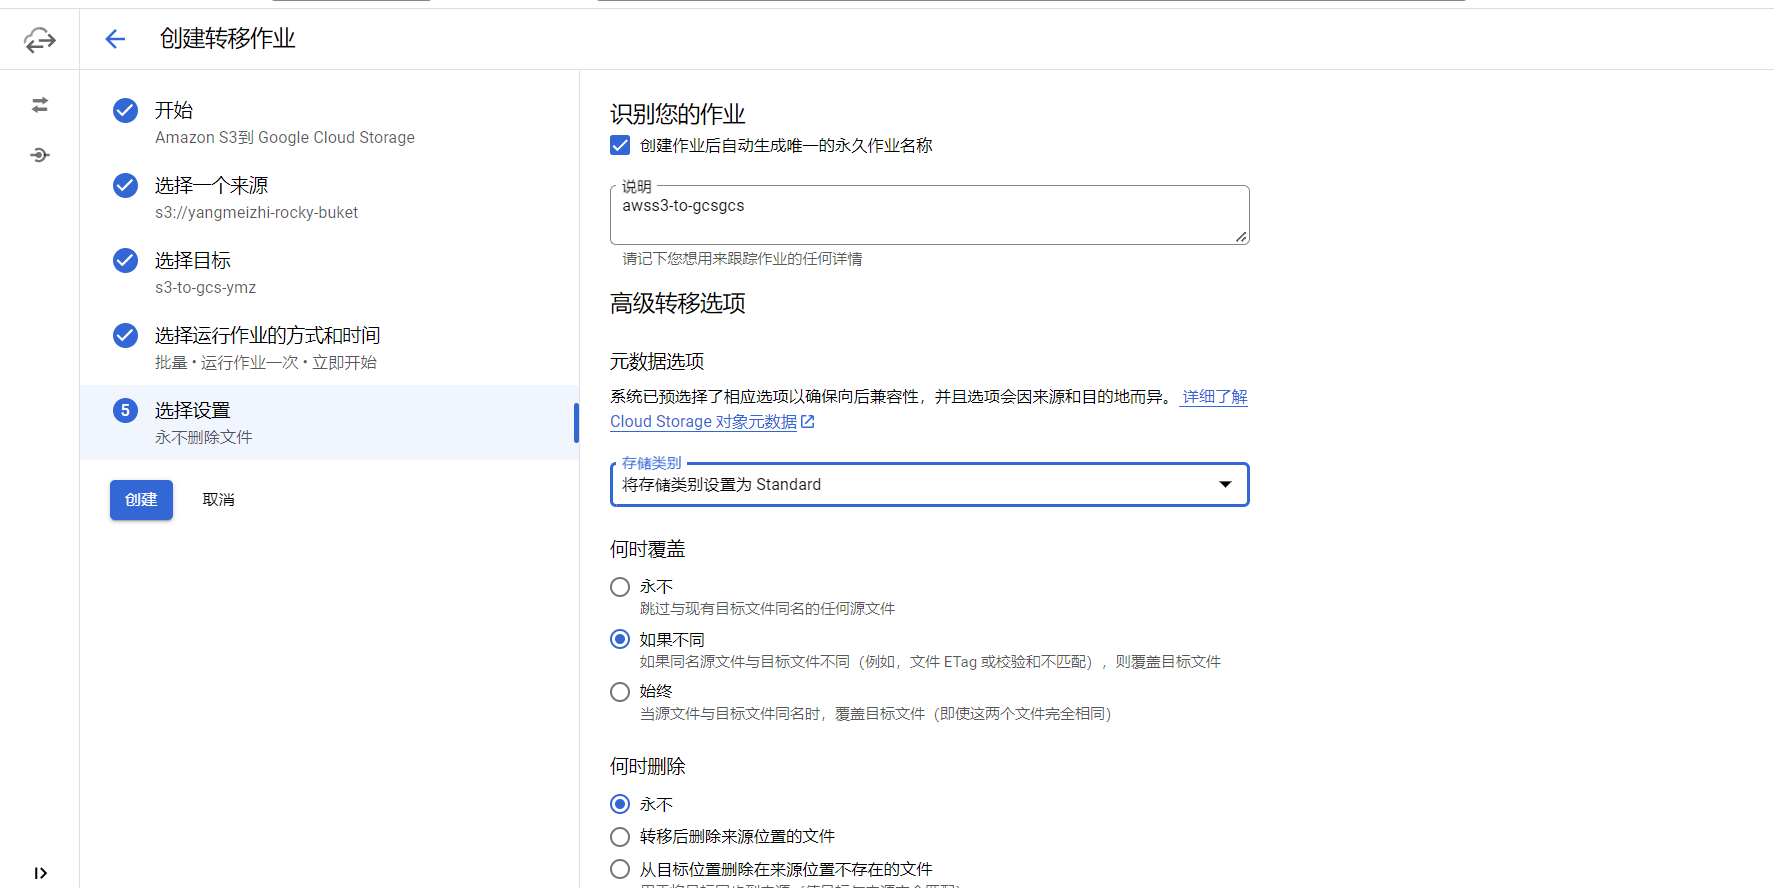Click the 元数据选项 heading
Viewport: 1774px width, 888px height.
point(657,361)
